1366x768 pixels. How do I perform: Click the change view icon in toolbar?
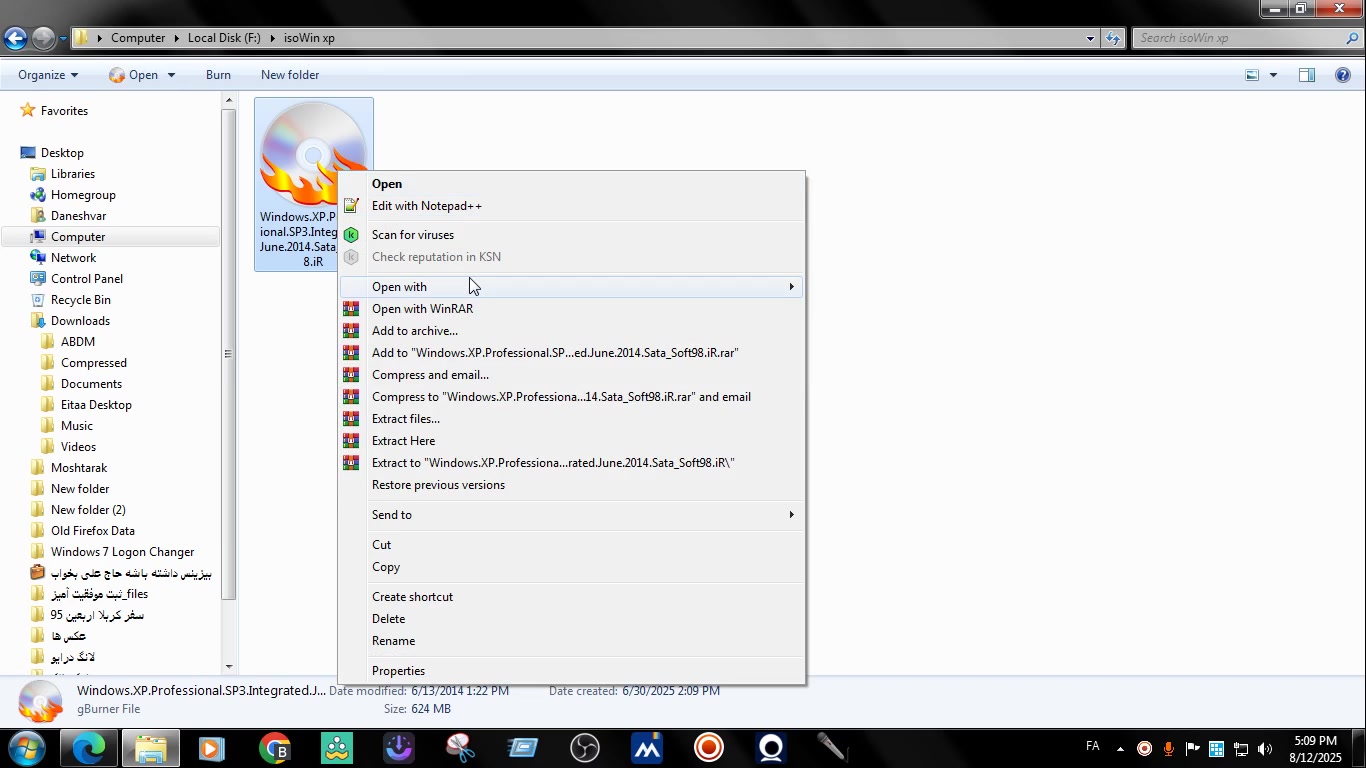pyautogui.click(x=1252, y=75)
